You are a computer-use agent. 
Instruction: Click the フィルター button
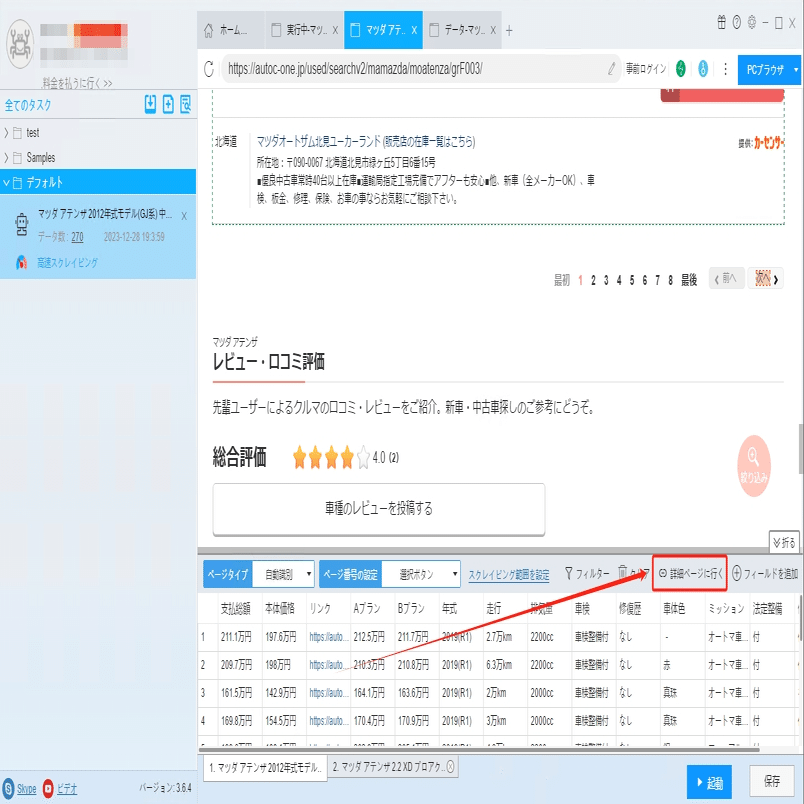587,573
